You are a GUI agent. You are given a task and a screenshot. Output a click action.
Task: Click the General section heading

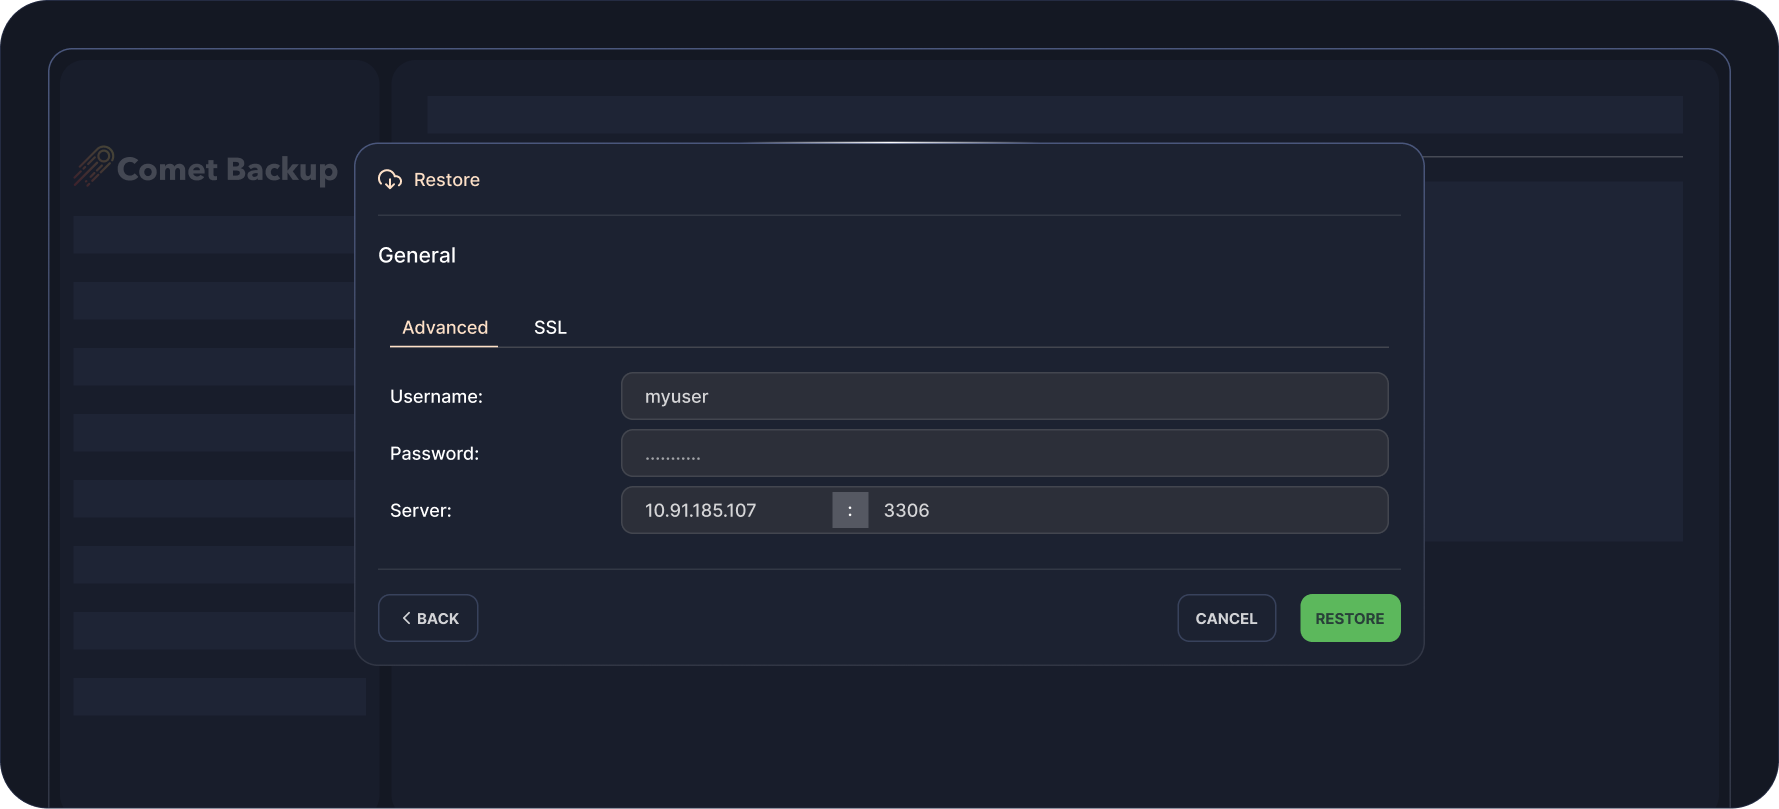tap(417, 255)
